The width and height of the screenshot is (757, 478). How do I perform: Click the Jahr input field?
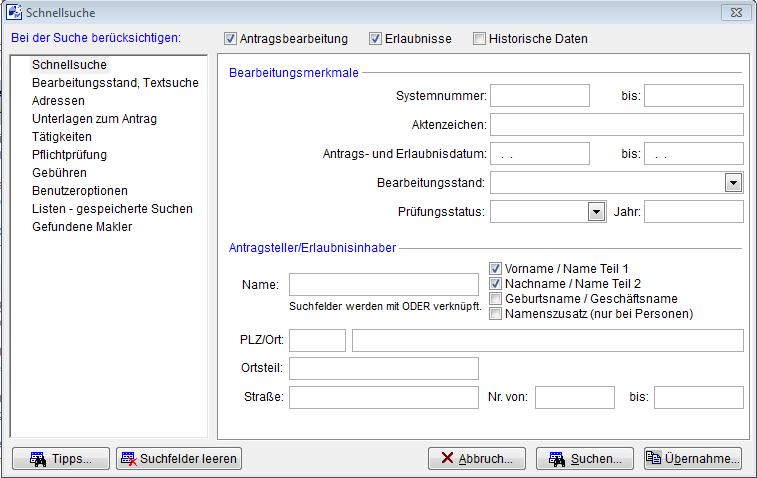coord(693,211)
